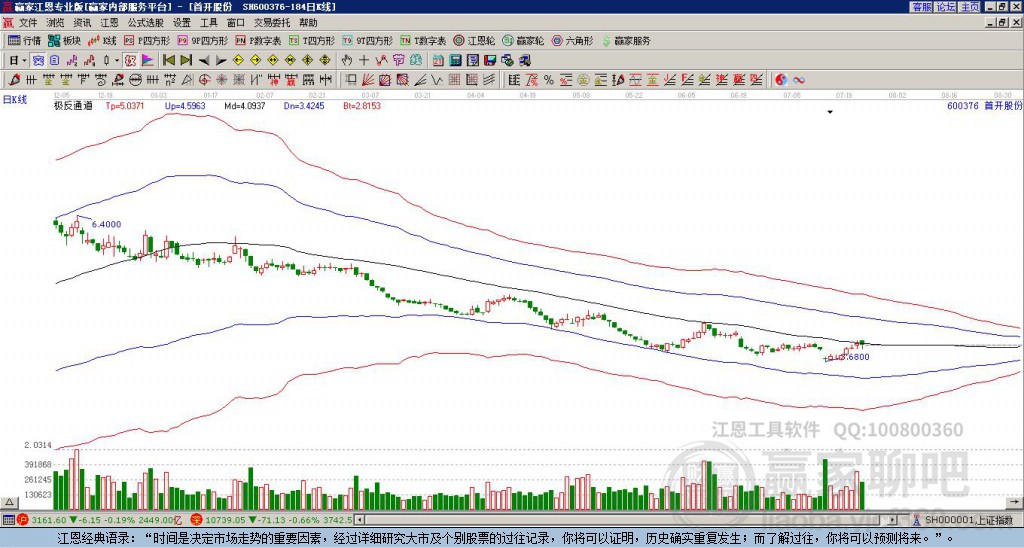The image size is (1024, 548).
Task: Click the 主页 homepage button
Action: point(969,7)
